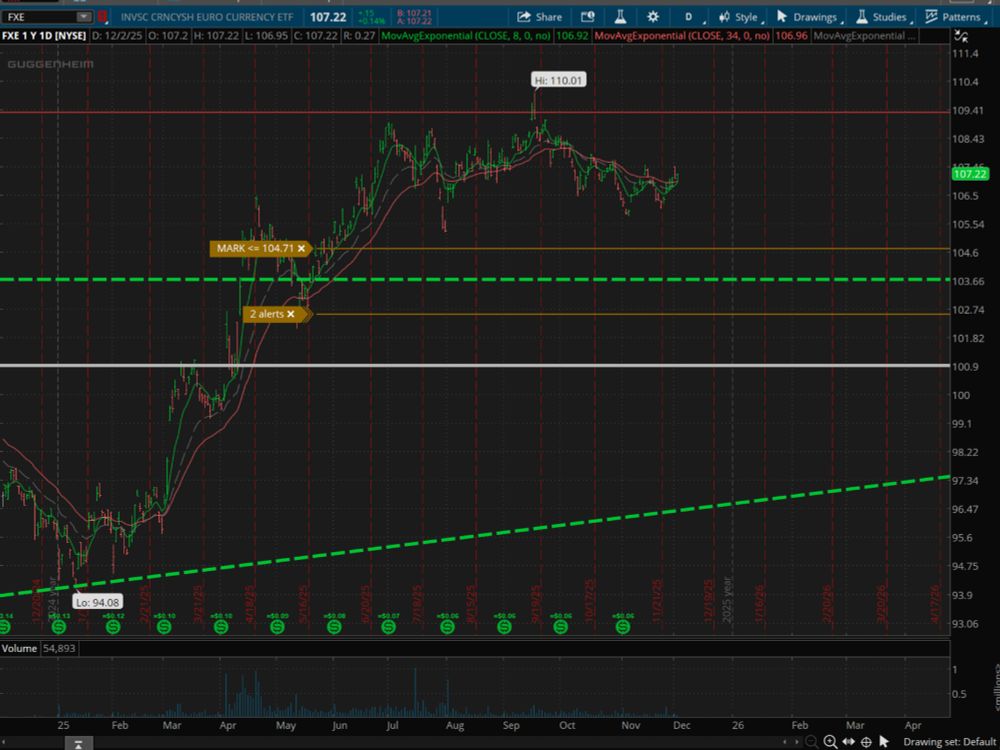Click the FXE symbol input field

(38, 17)
